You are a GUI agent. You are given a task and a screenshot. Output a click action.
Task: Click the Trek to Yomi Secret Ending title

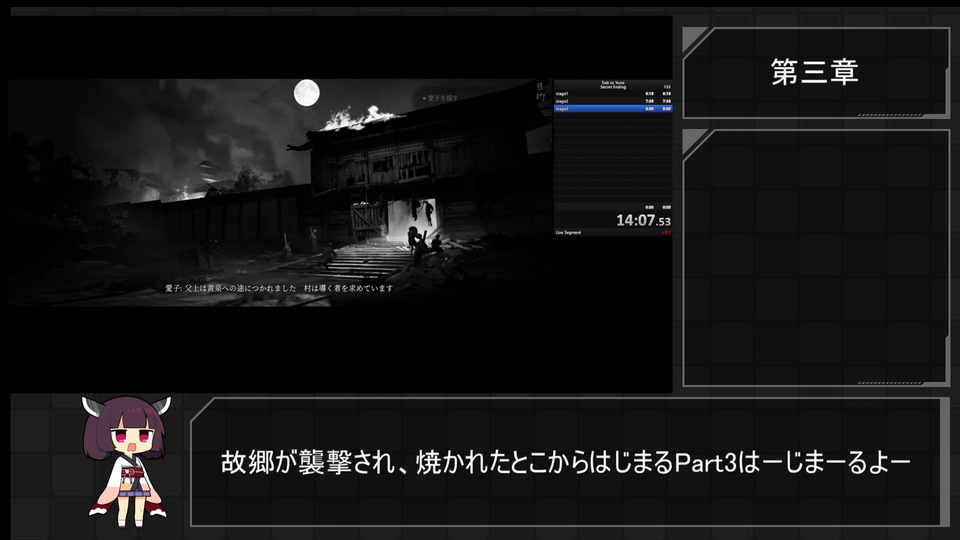tap(613, 85)
